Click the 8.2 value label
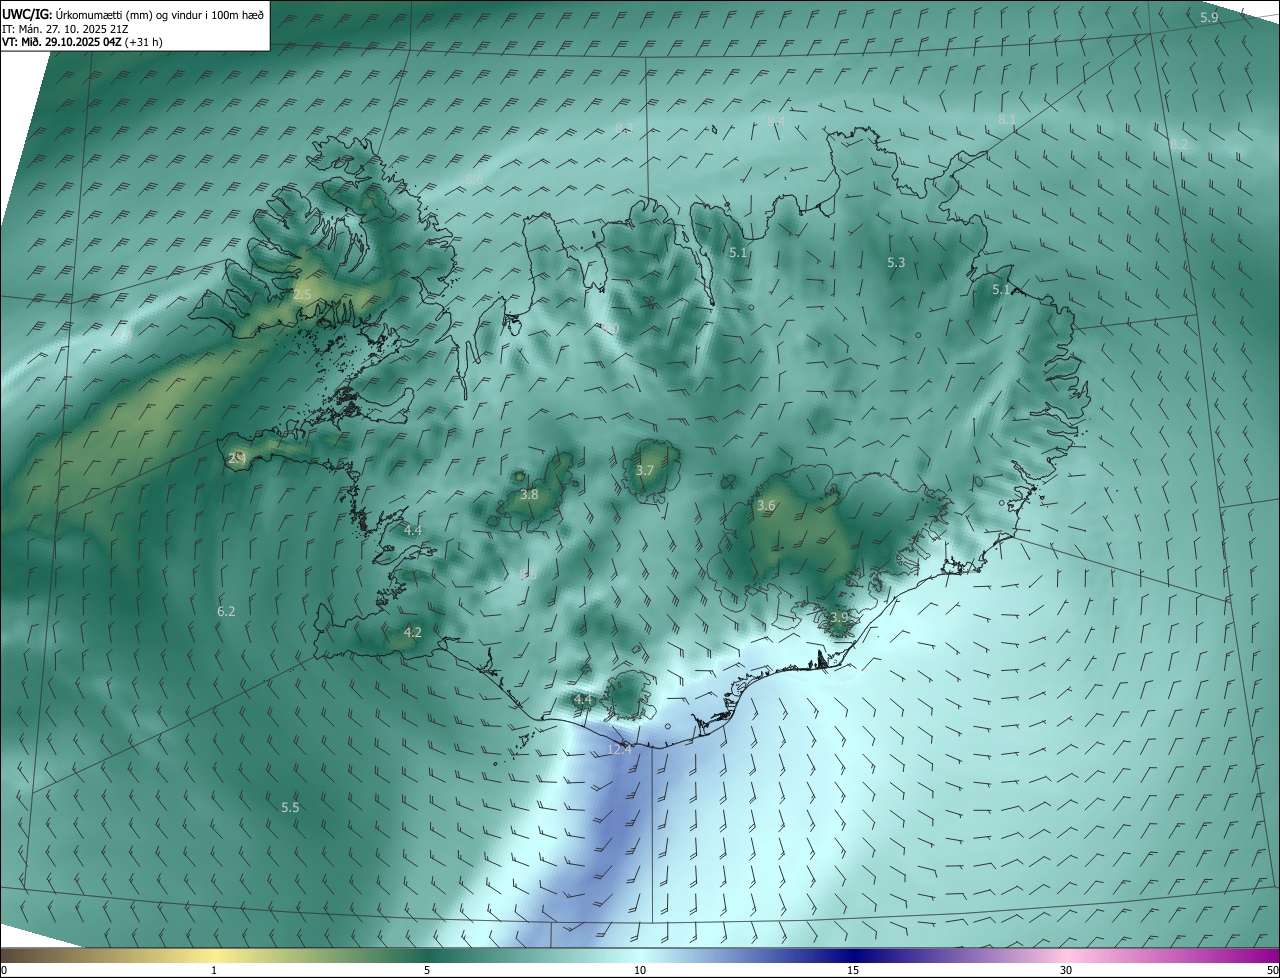The image size is (1280, 978). (1179, 144)
